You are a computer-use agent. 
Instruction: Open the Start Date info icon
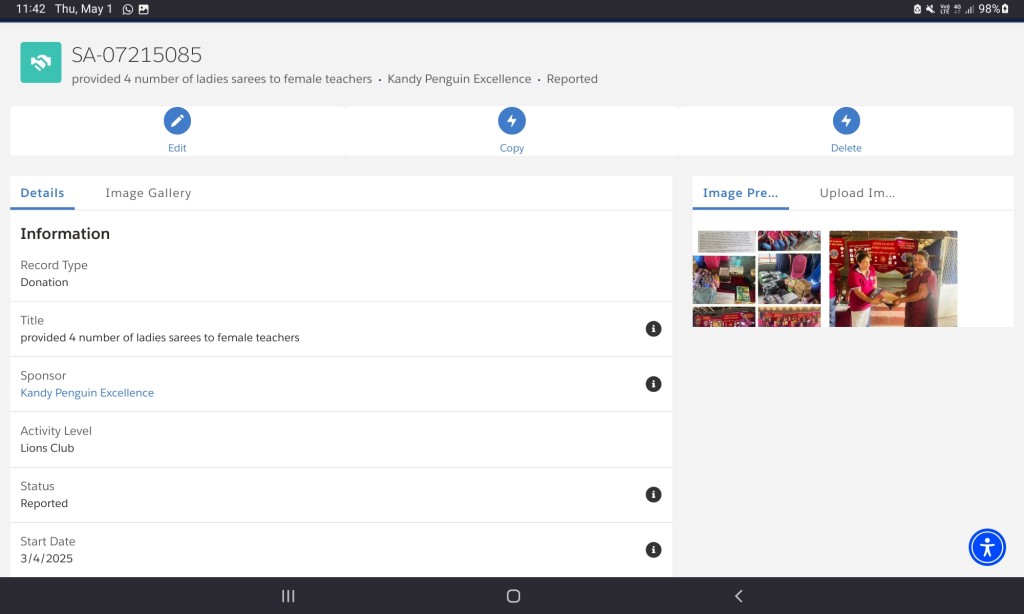653,550
